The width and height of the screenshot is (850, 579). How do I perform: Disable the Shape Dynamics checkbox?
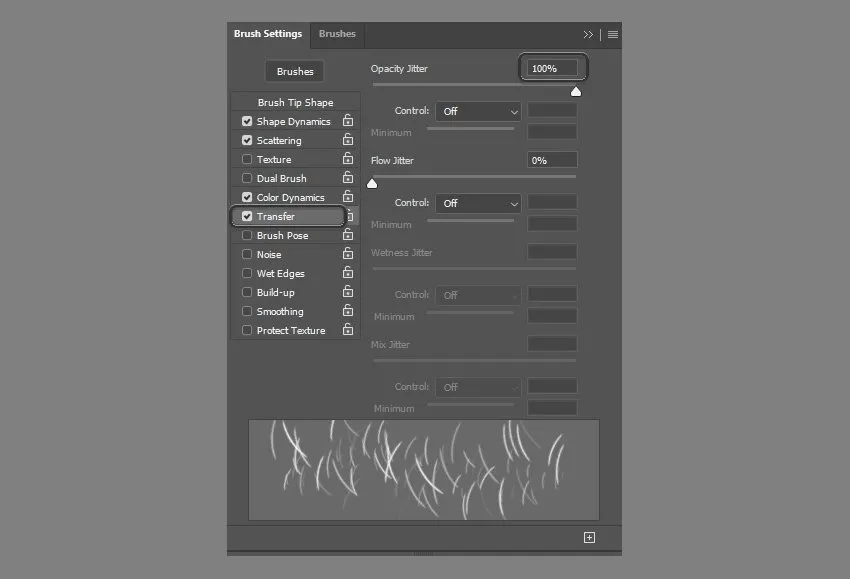point(247,122)
